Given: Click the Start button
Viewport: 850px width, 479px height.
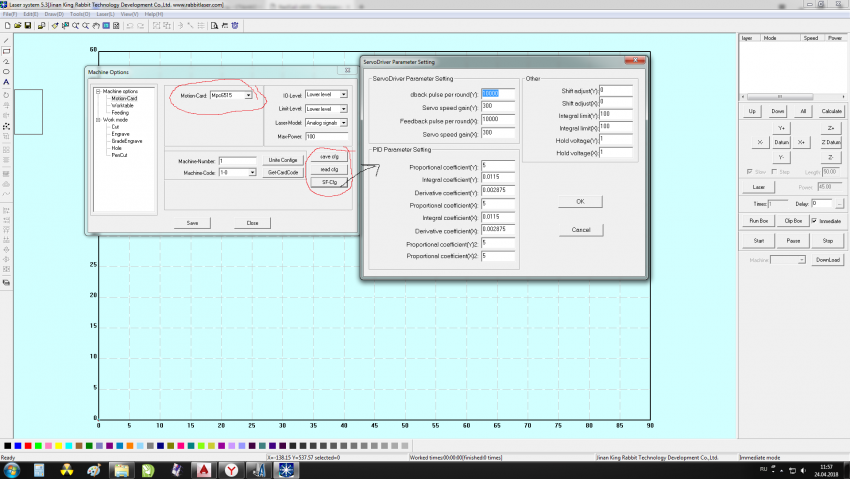Looking at the screenshot, I should coord(758,241).
